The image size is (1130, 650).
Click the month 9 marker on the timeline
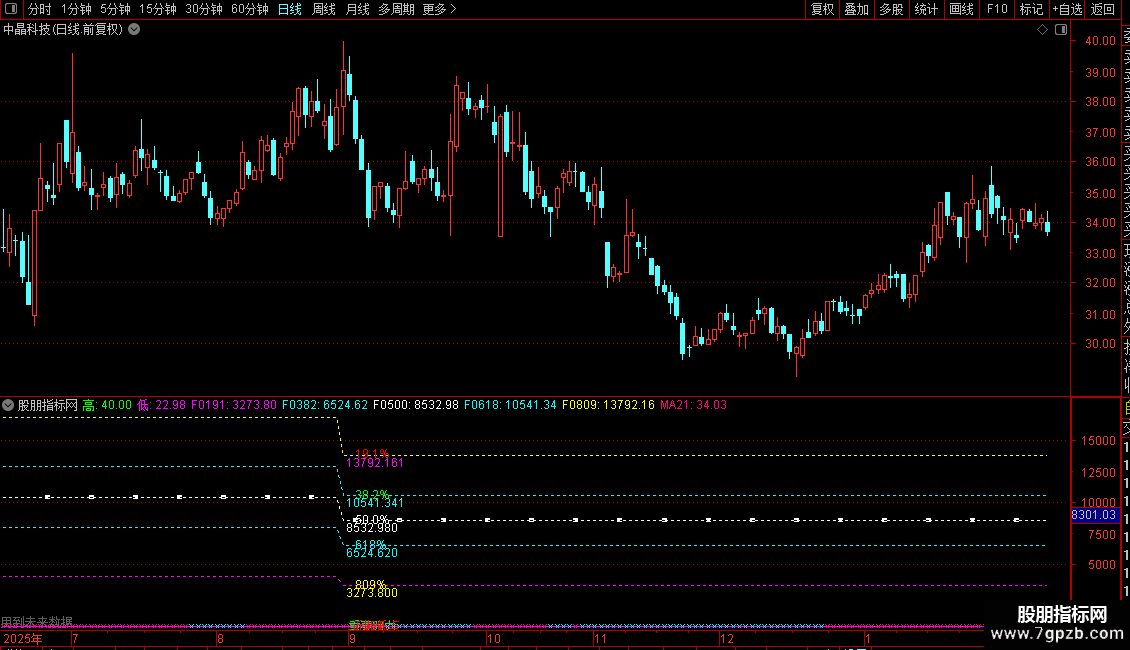point(352,638)
